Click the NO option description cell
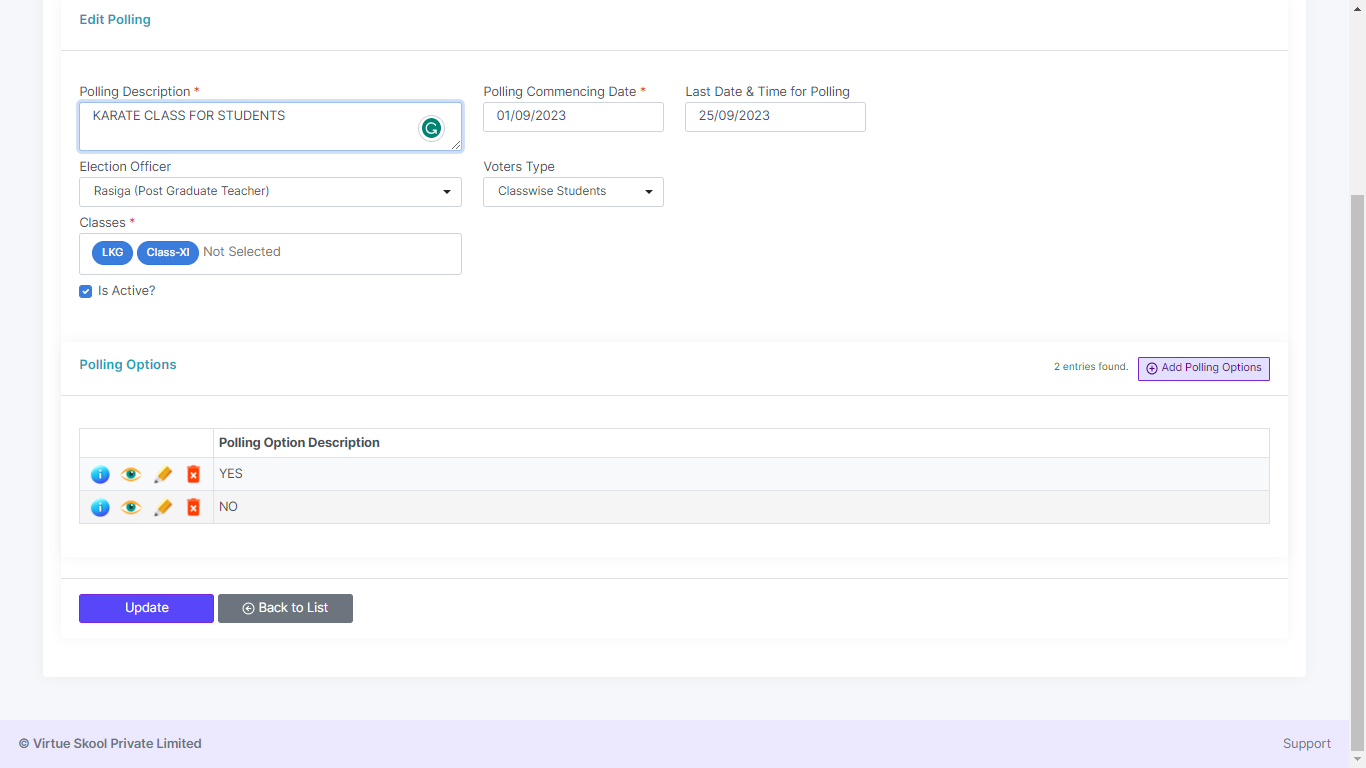The width and height of the screenshot is (1366, 768). [741, 507]
